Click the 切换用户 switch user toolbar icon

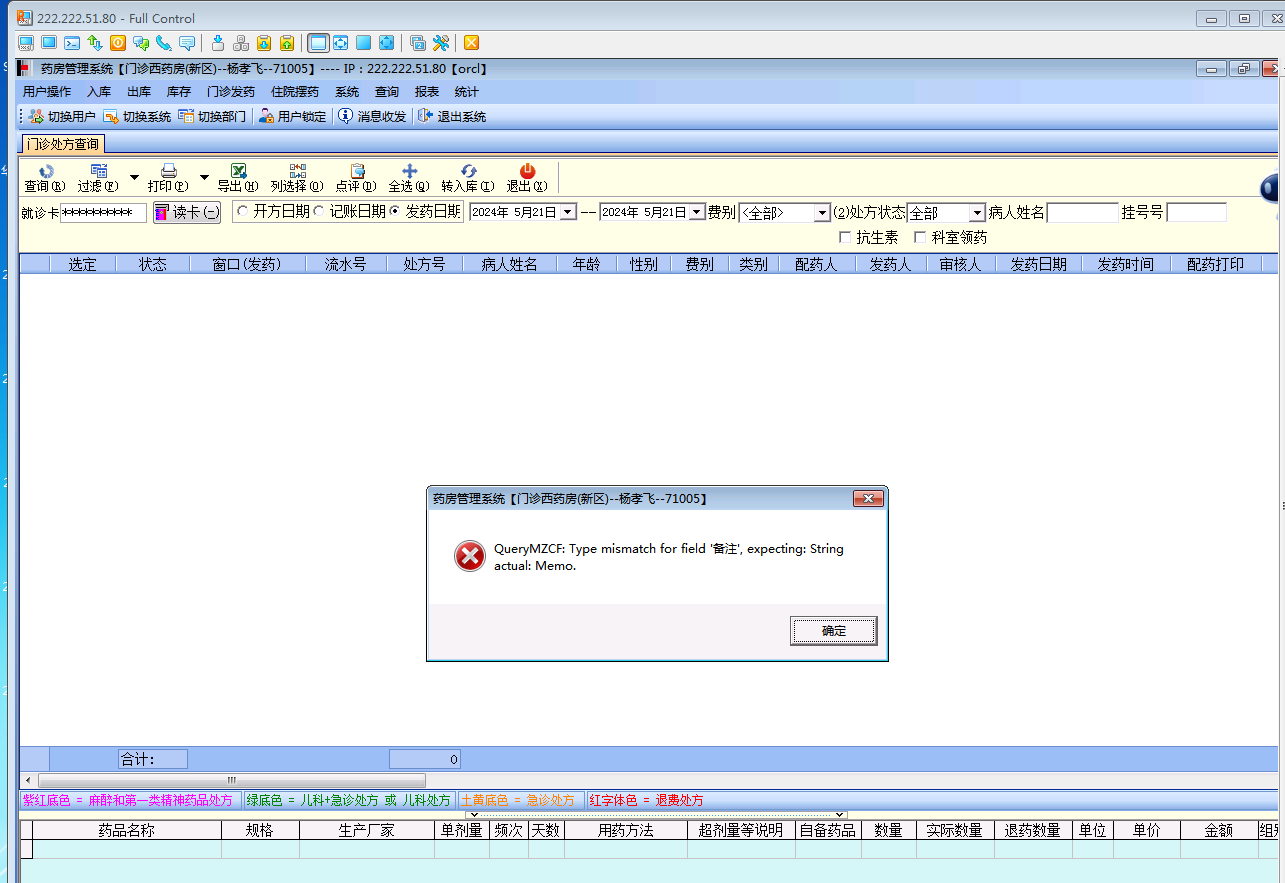(36, 116)
